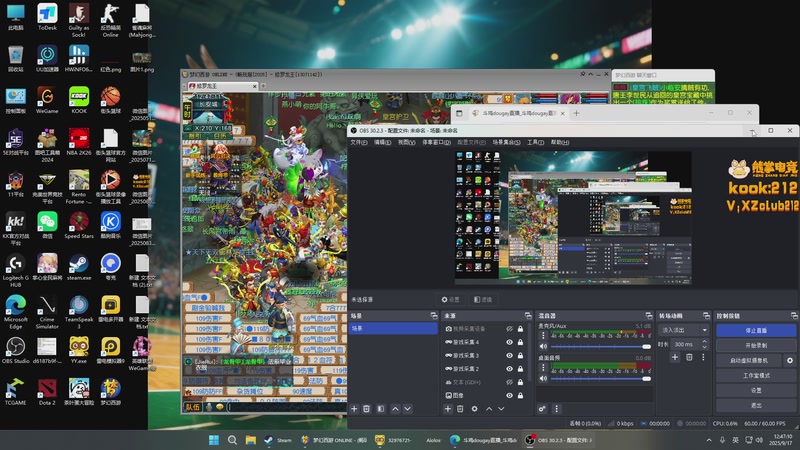The height and width of the screenshot is (450, 800).
Task: Undock the scene transitions panel header icon
Action: [x=706, y=316]
